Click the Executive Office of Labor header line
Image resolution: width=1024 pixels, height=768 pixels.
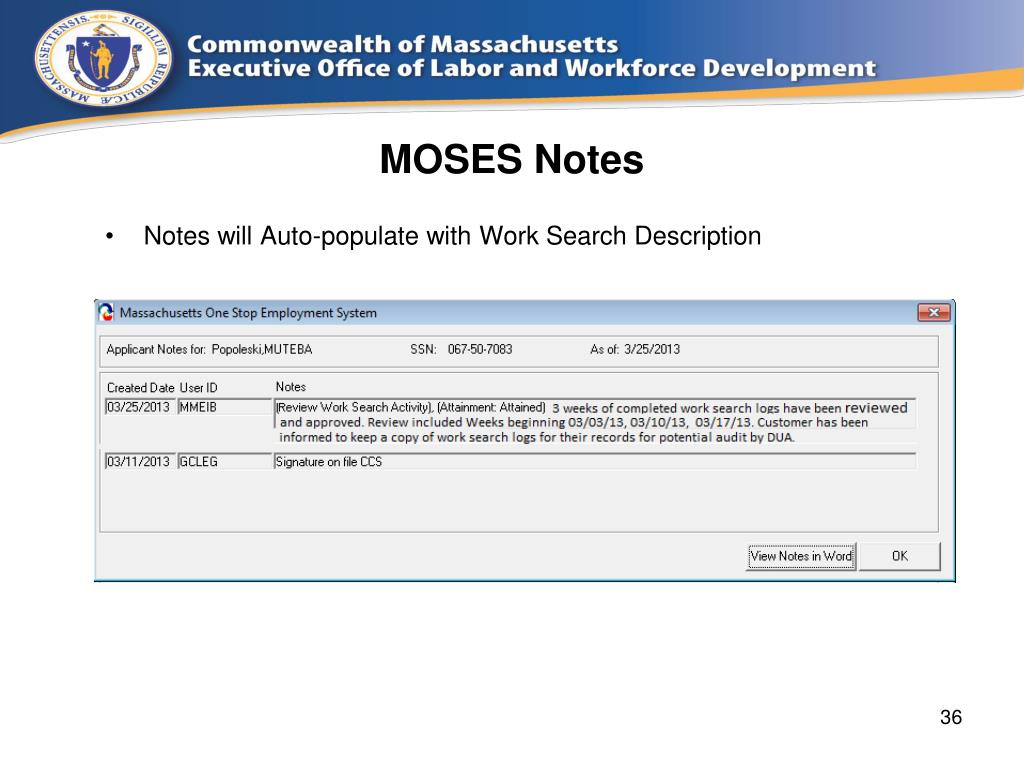(x=532, y=68)
